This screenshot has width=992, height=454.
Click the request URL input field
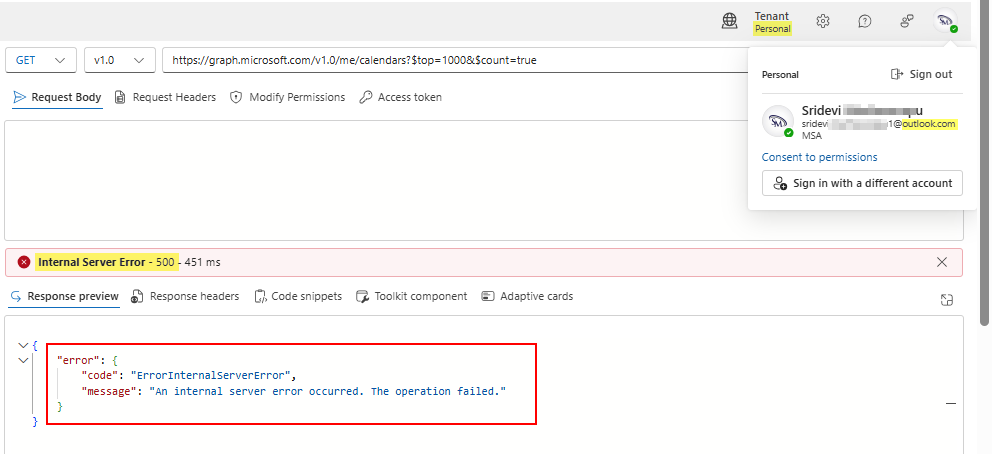456,61
